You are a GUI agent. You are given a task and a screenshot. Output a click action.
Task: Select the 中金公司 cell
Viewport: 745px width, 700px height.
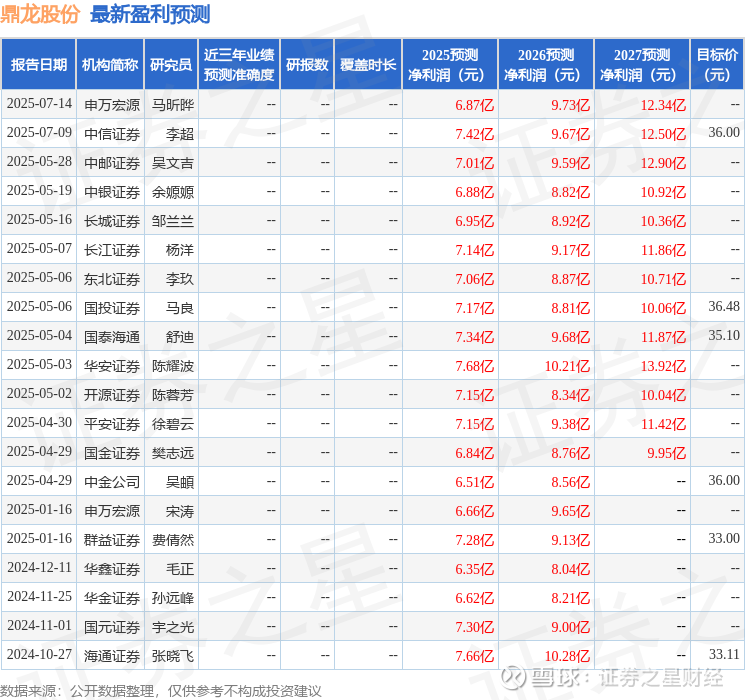112,482
